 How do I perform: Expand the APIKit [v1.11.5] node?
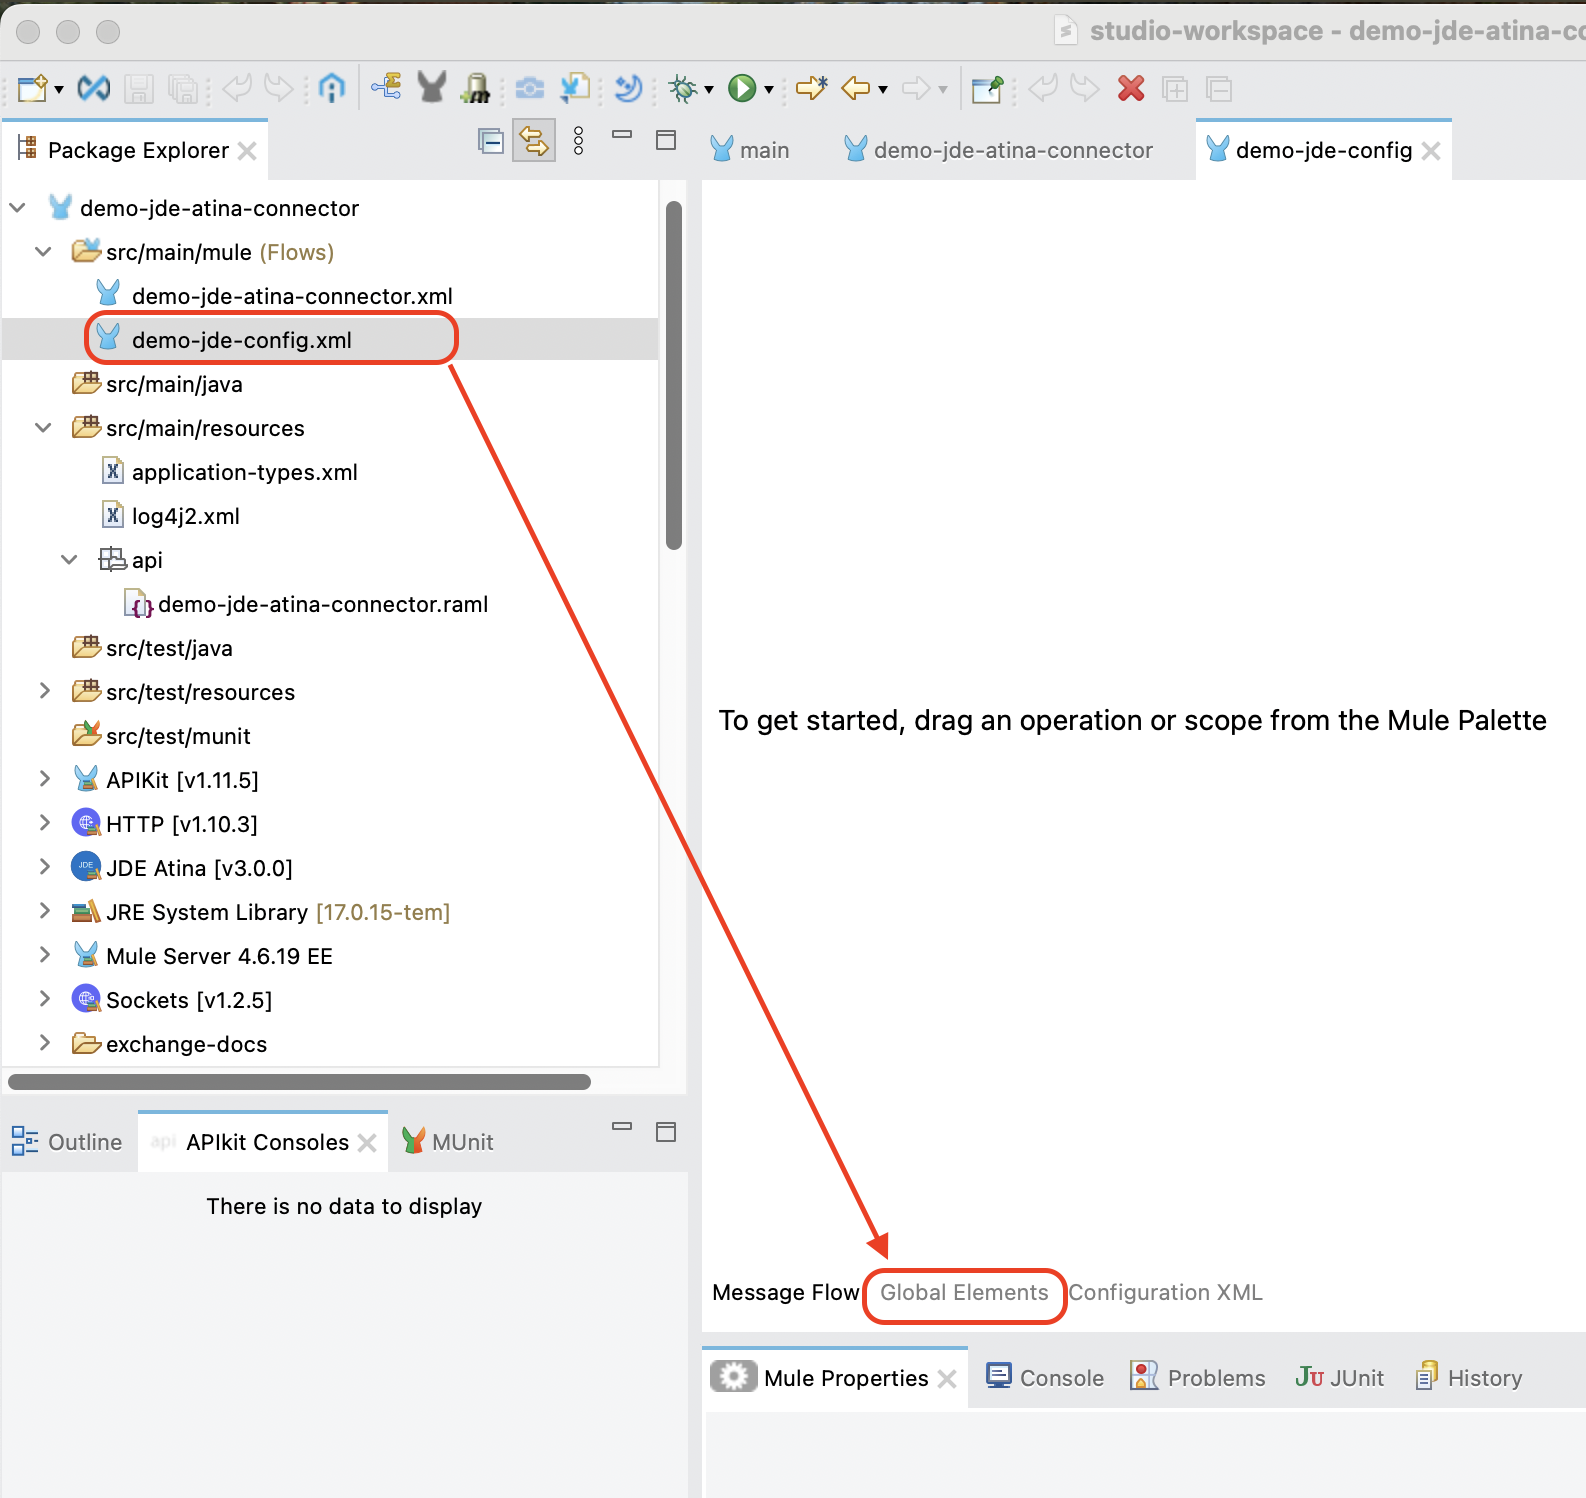pyautogui.click(x=44, y=779)
